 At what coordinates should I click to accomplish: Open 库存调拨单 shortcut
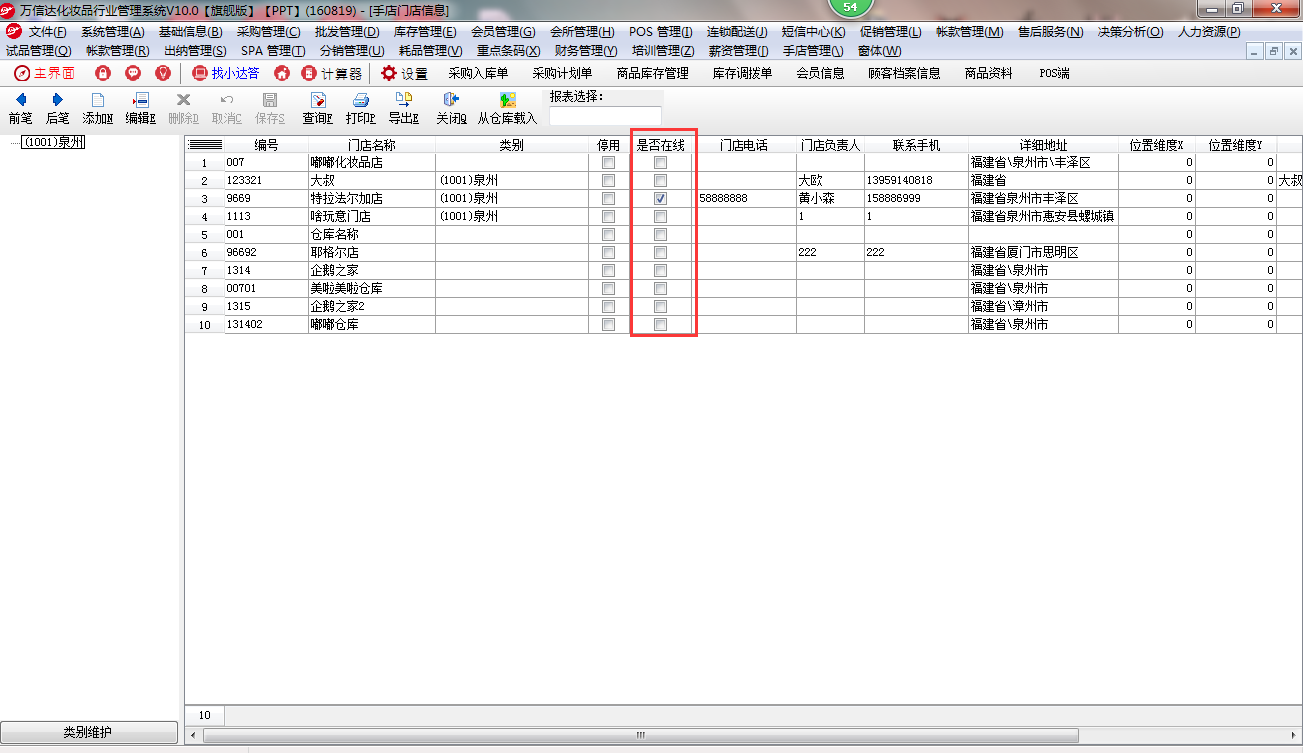point(742,73)
